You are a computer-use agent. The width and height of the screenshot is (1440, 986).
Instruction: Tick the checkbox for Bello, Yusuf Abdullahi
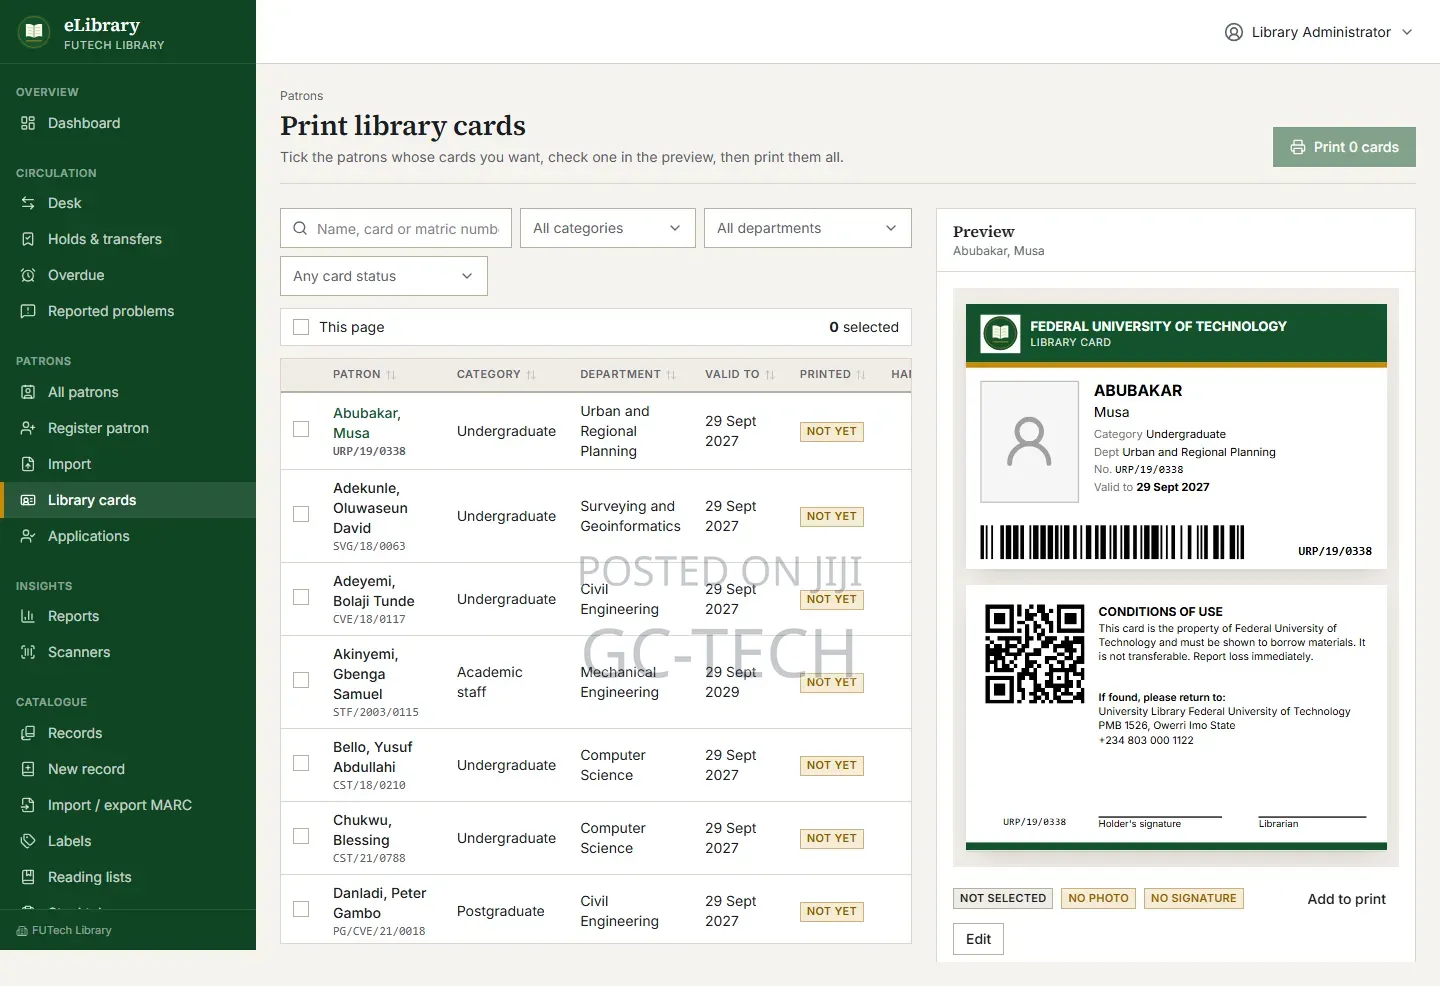point(301,763)
